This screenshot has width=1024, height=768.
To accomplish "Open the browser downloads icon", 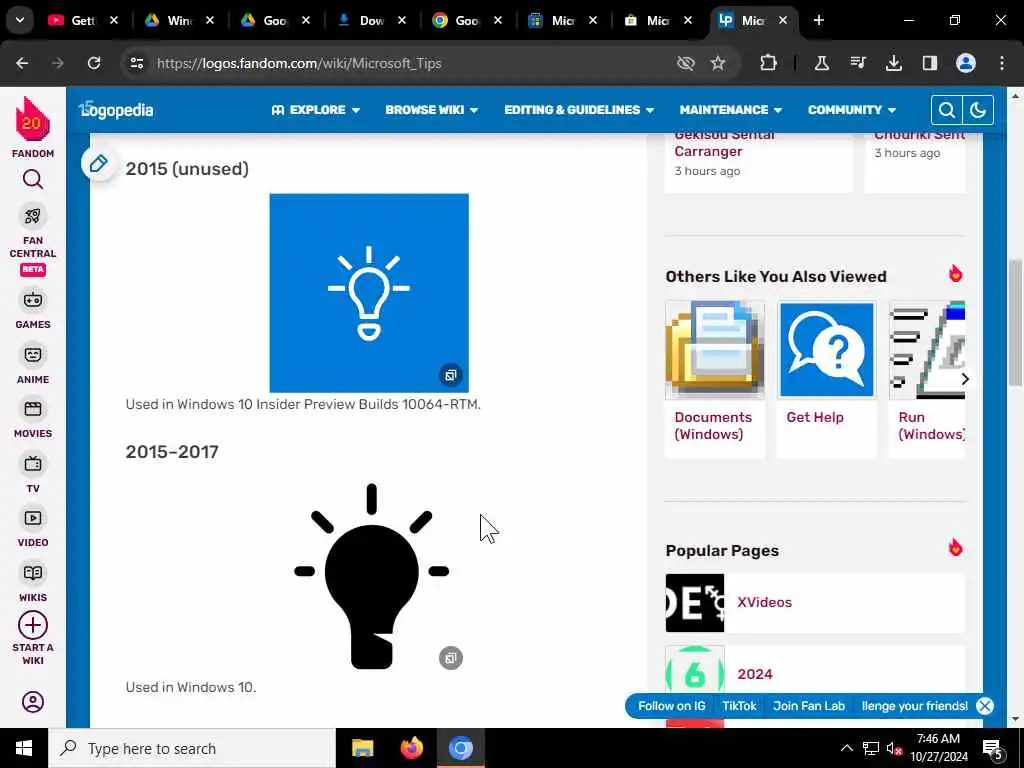I will [x=893, y=63].
